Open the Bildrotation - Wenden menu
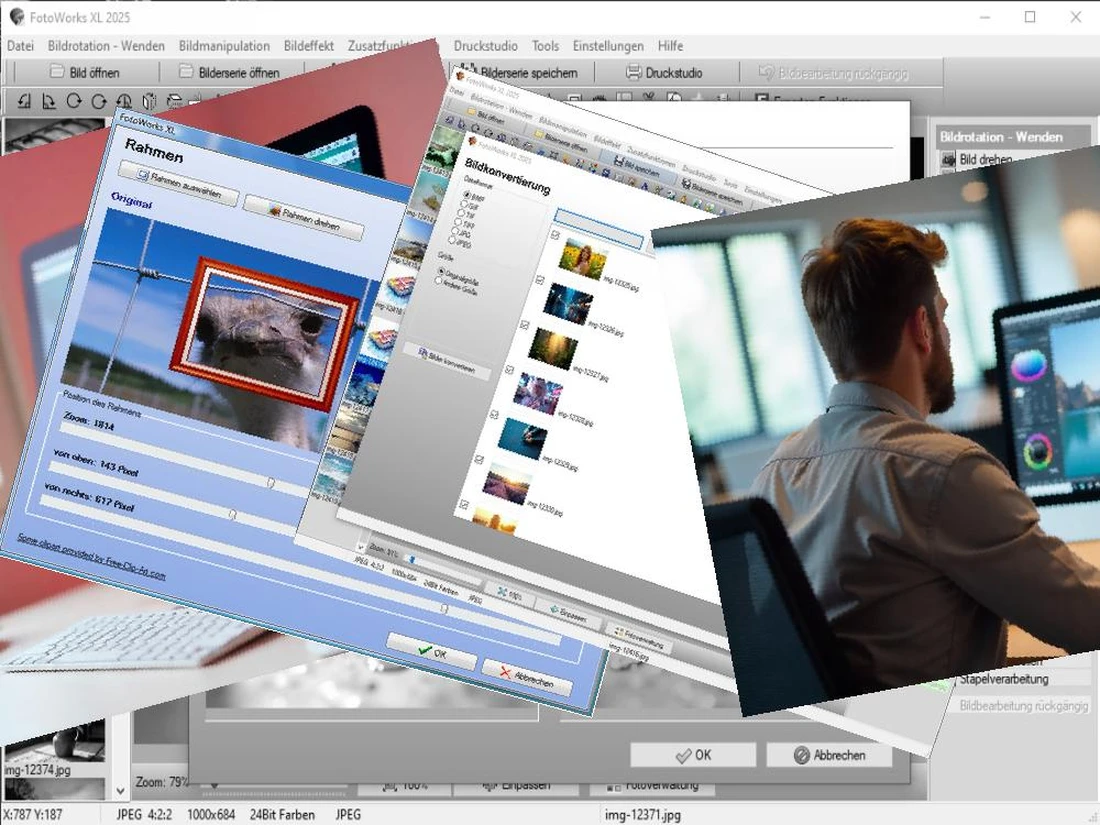Screen dimensions: 1100x825 coord(106,46)
